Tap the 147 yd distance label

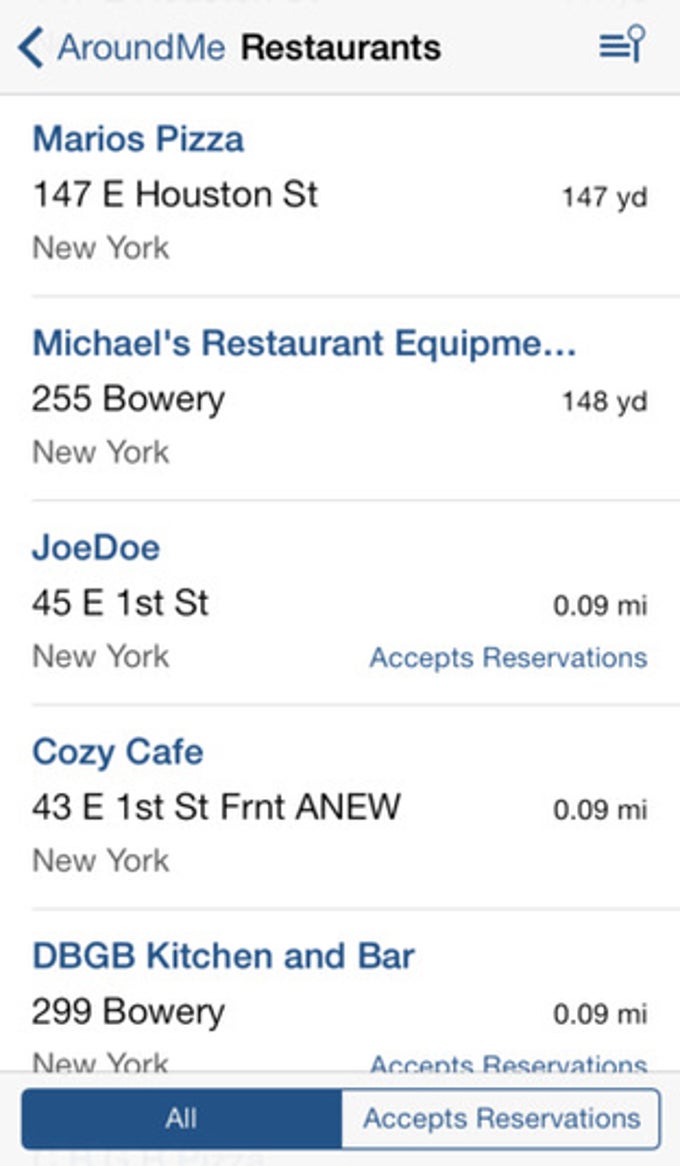[604, 198]
